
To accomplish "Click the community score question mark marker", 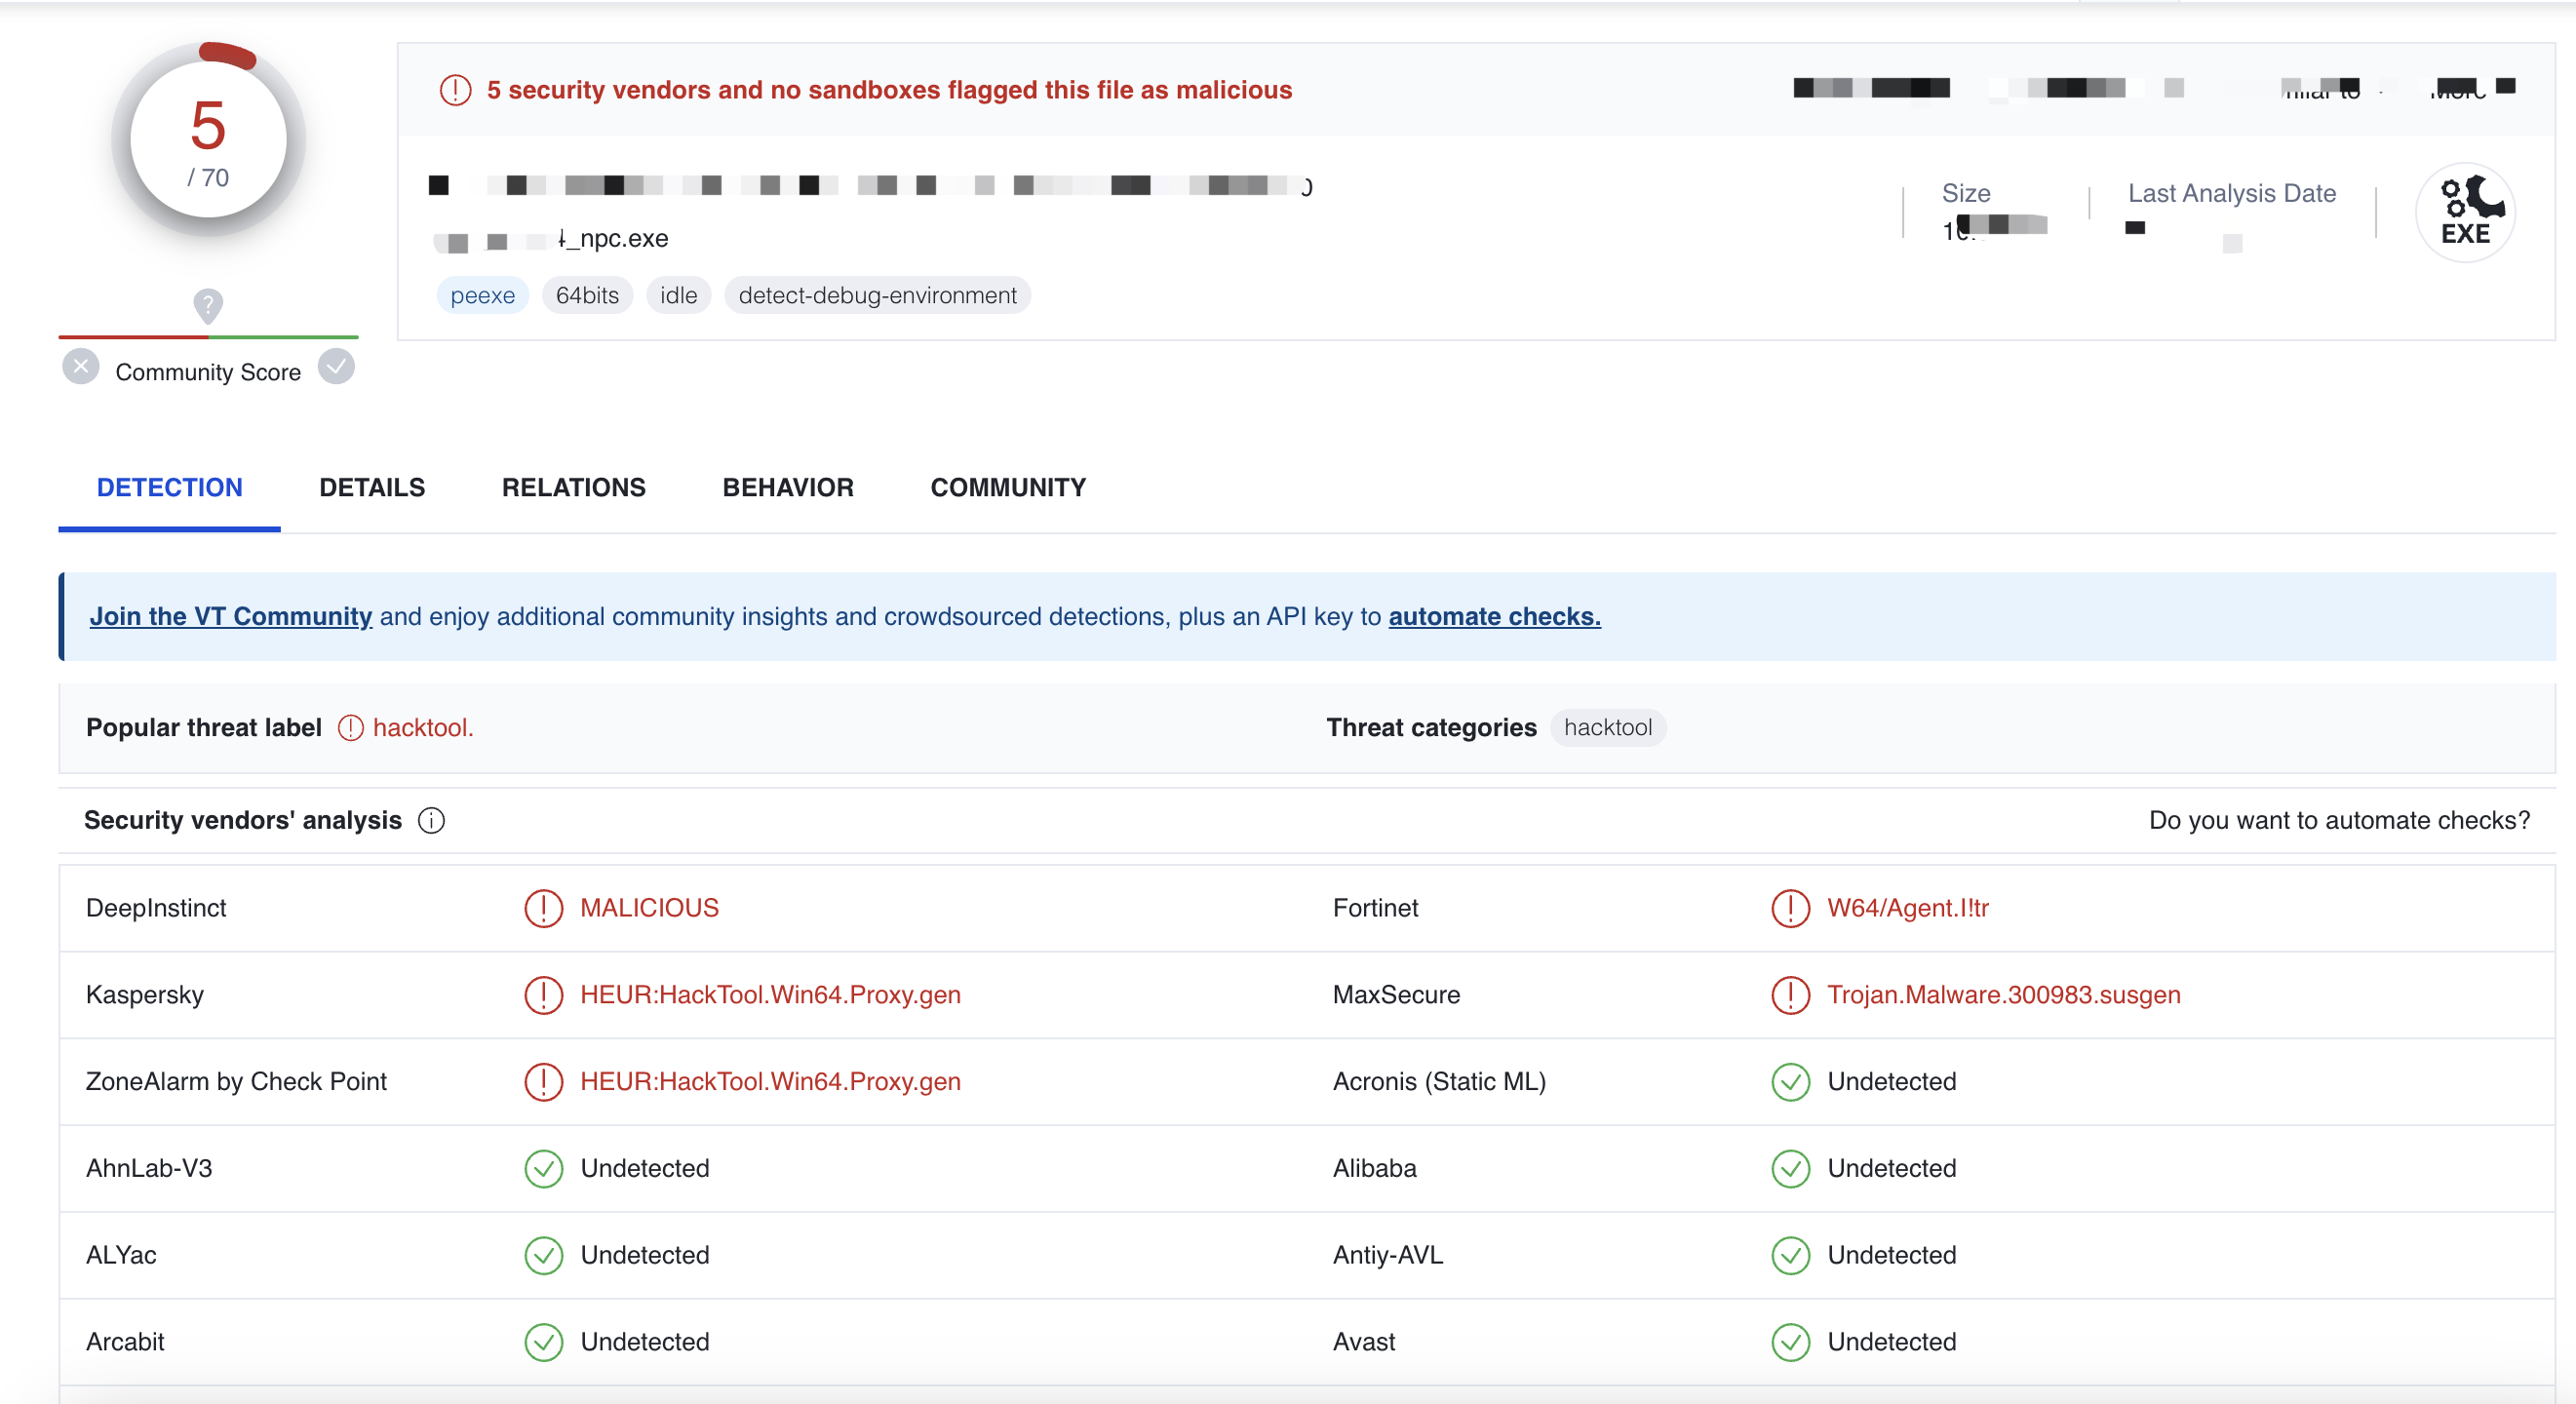I will tap(208, 305).
